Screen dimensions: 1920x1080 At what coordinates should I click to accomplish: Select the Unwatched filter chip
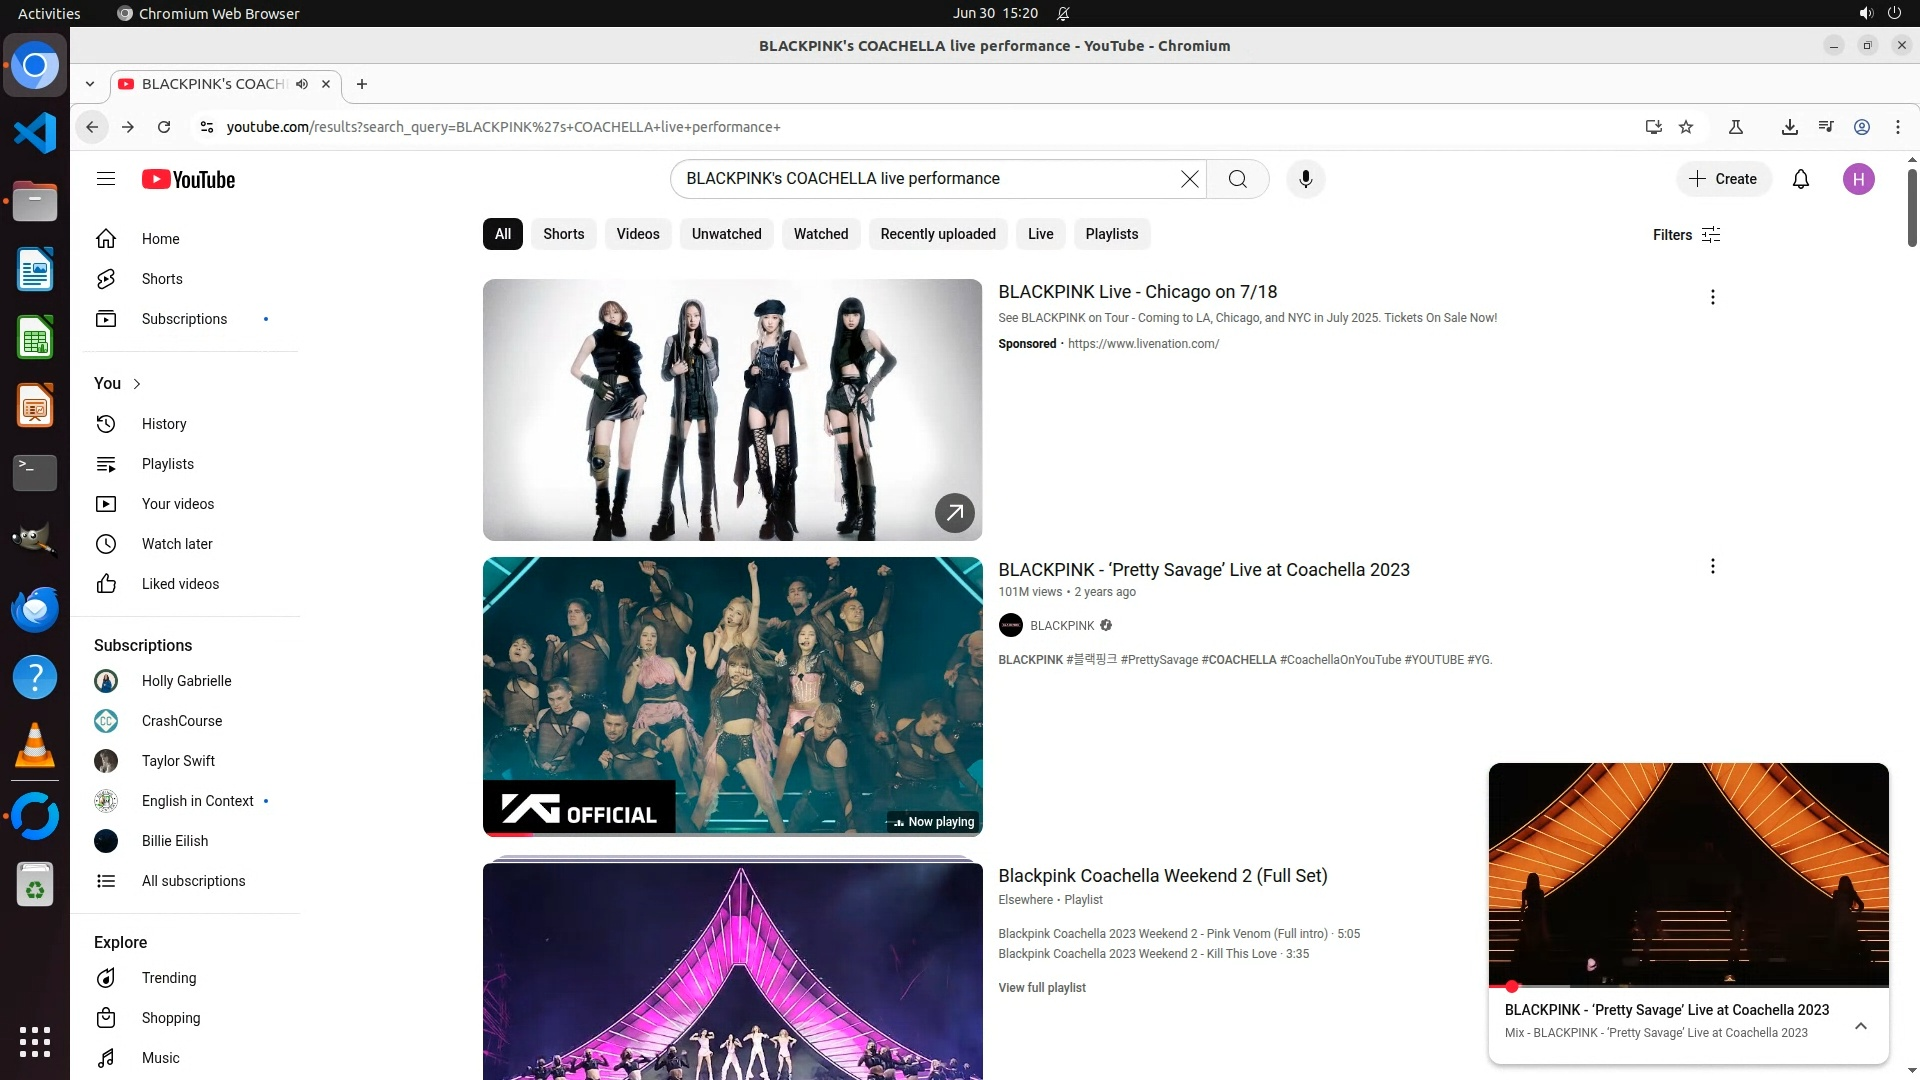click(x=726, y=234)
